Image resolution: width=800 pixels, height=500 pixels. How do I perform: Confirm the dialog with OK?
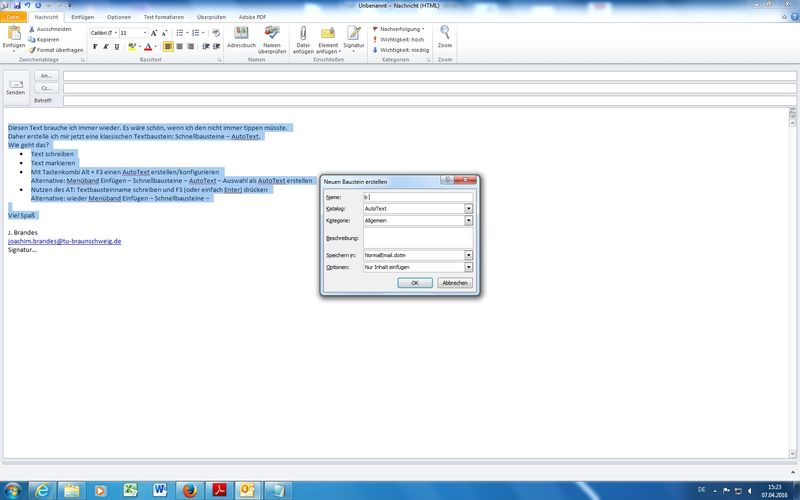tap(415, 283)
